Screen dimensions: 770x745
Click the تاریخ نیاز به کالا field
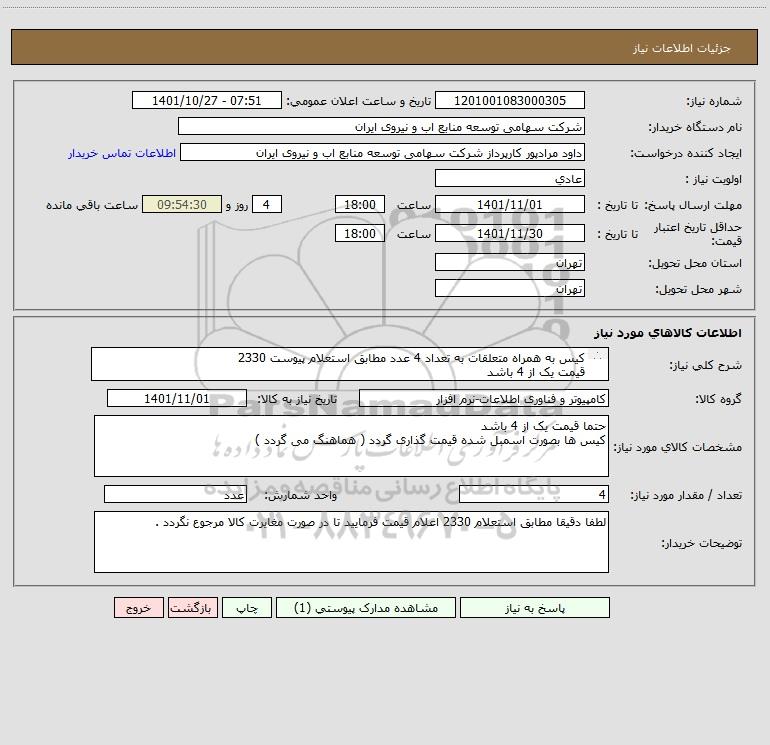[177, 399]
